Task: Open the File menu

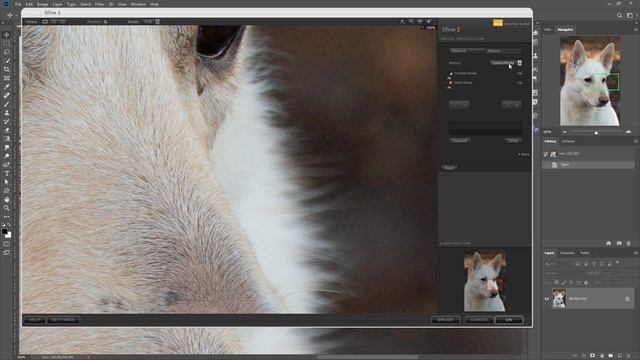Action: click(18, 4)
